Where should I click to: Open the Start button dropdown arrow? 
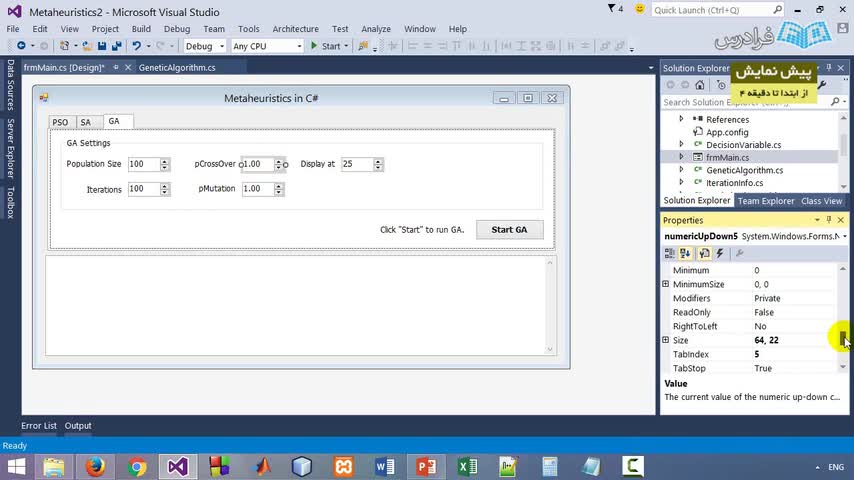tap(346, 46)
